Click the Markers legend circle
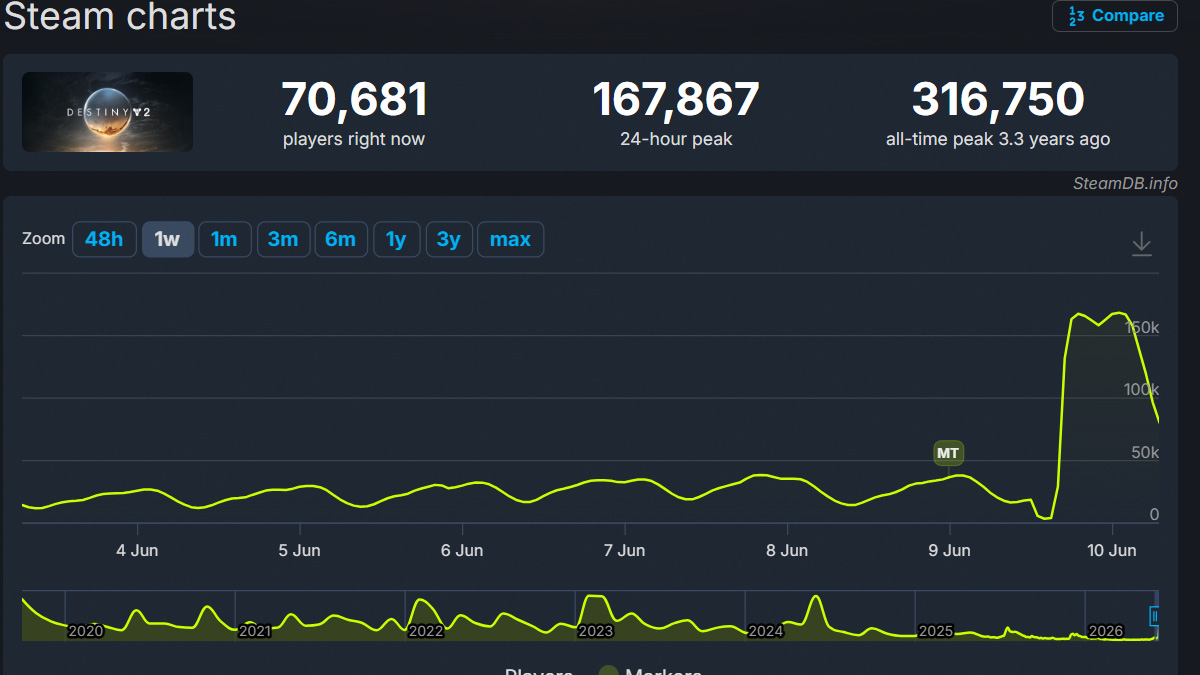 tap(608, 671)
